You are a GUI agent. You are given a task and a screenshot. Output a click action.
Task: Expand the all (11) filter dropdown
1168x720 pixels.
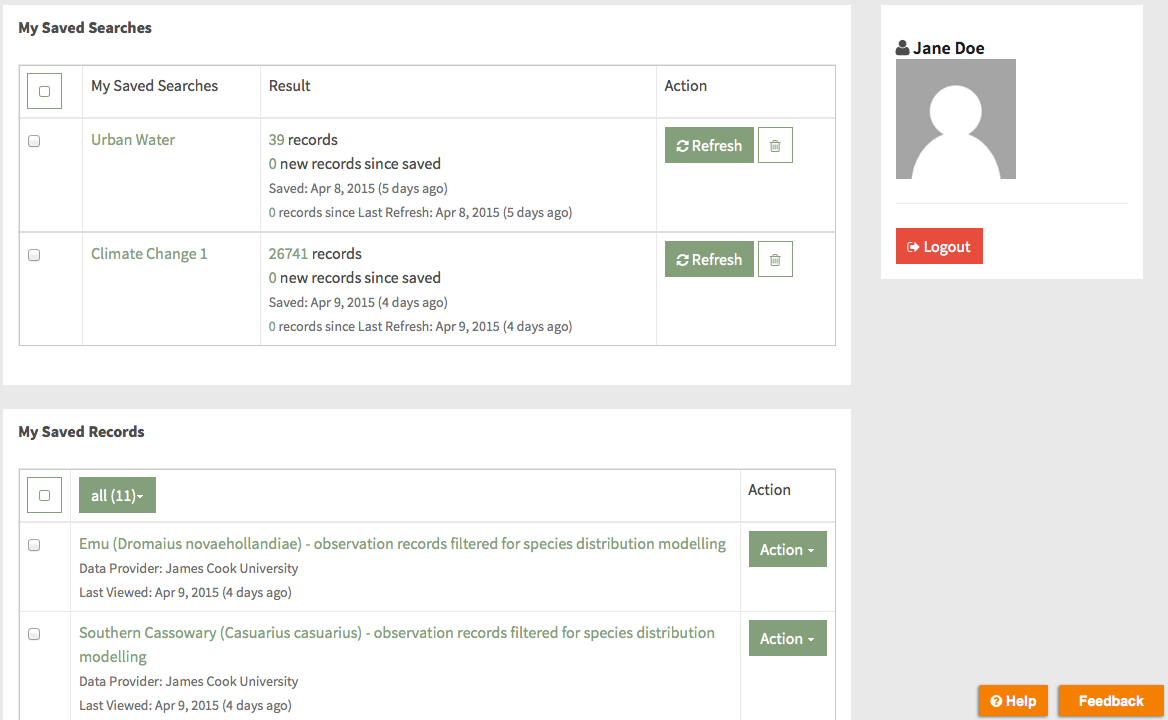click(x=117, y=496)
